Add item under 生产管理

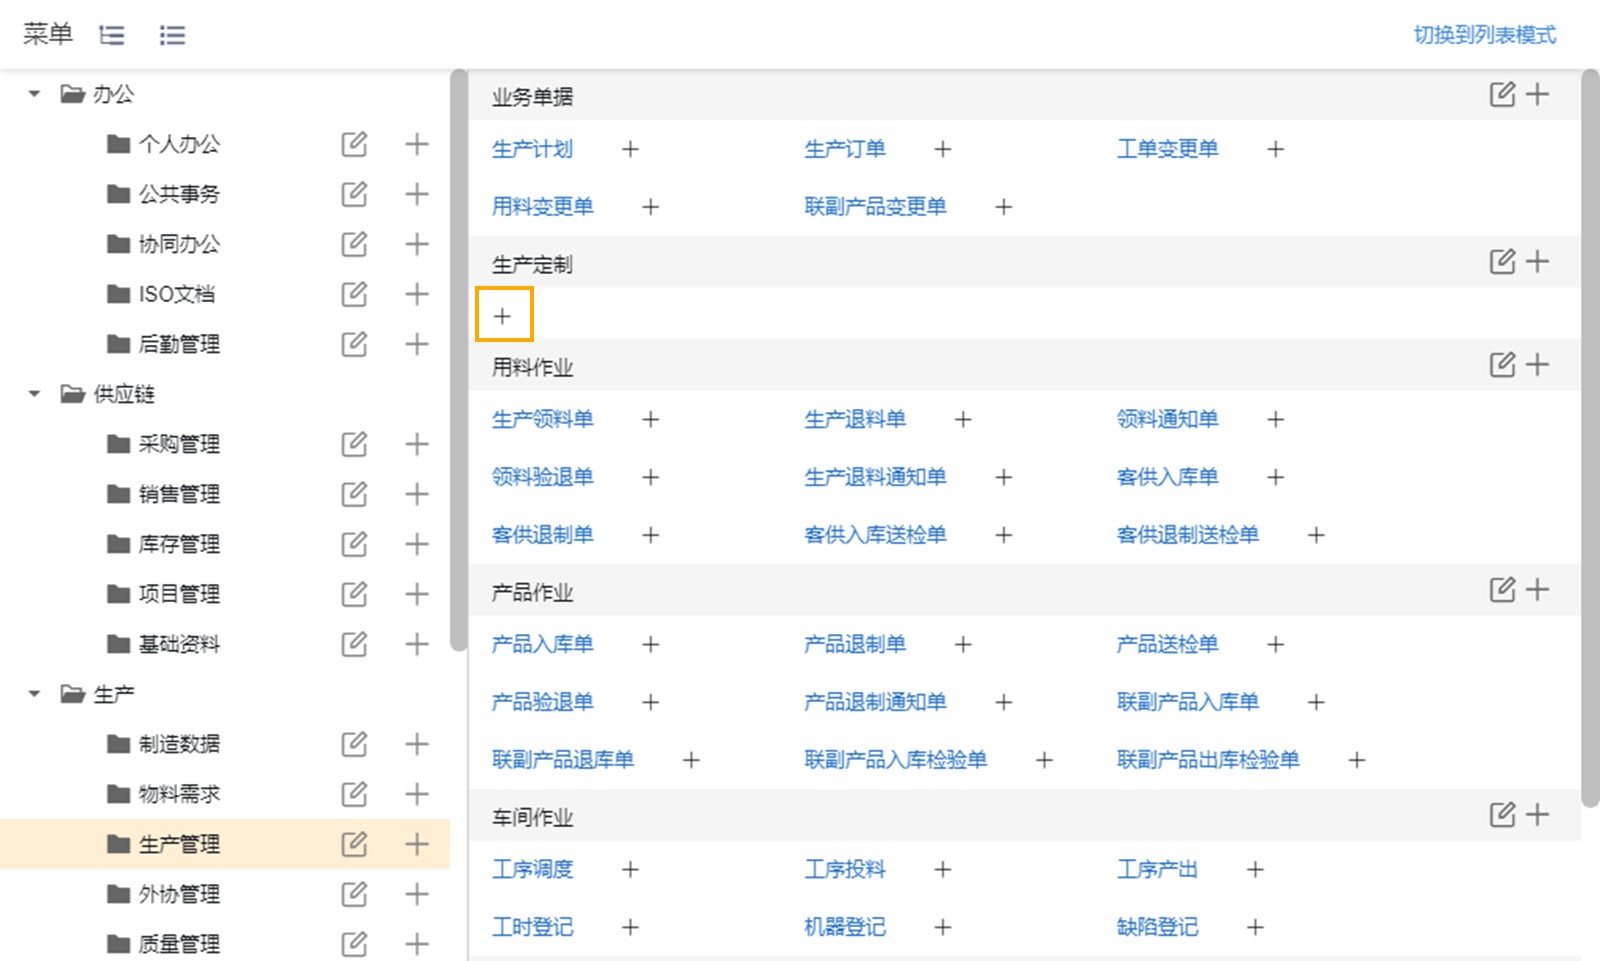417,844
